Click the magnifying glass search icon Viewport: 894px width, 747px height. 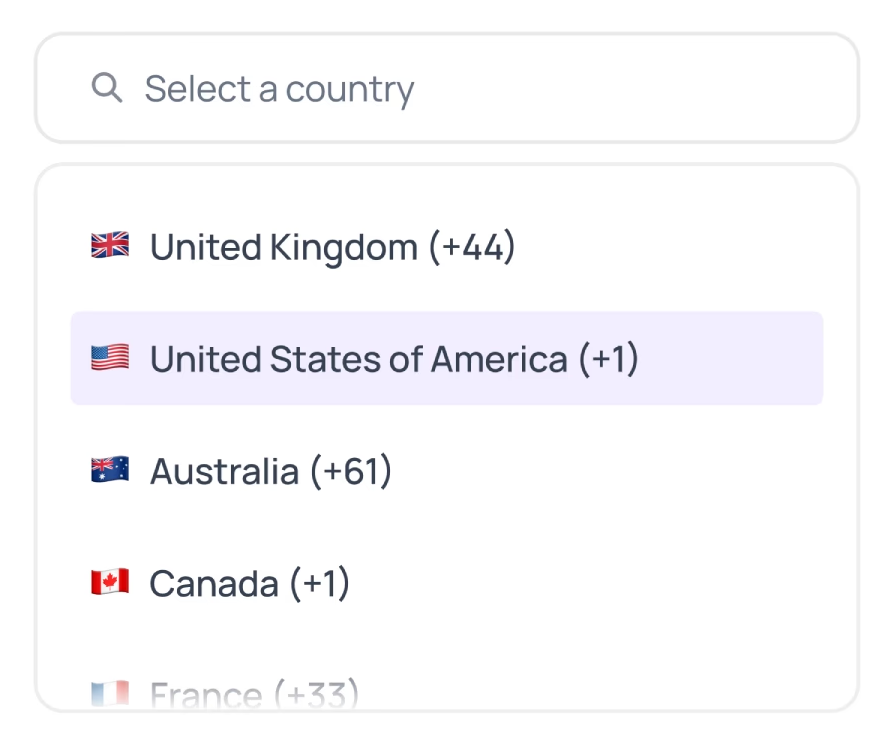(x=107, y=88)
